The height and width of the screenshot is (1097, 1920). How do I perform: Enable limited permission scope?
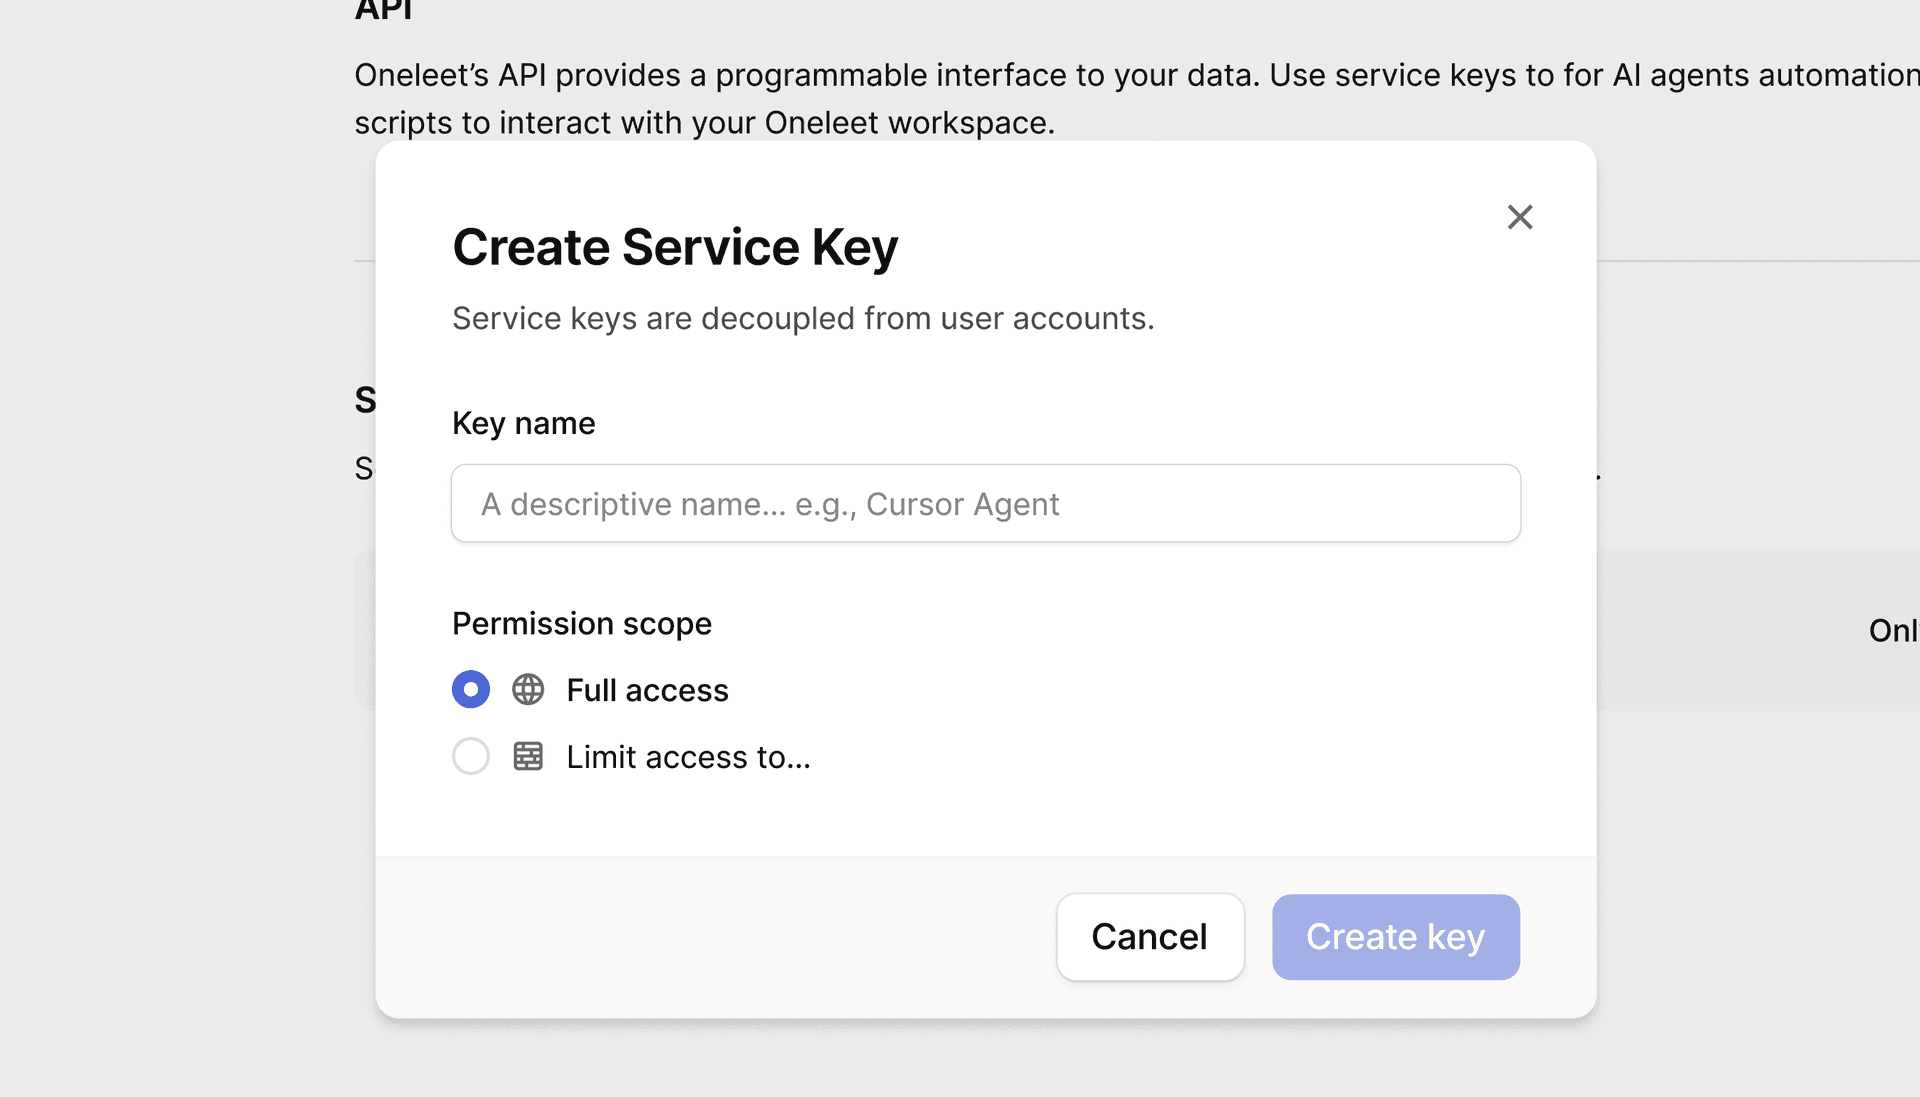click(470, 756)
